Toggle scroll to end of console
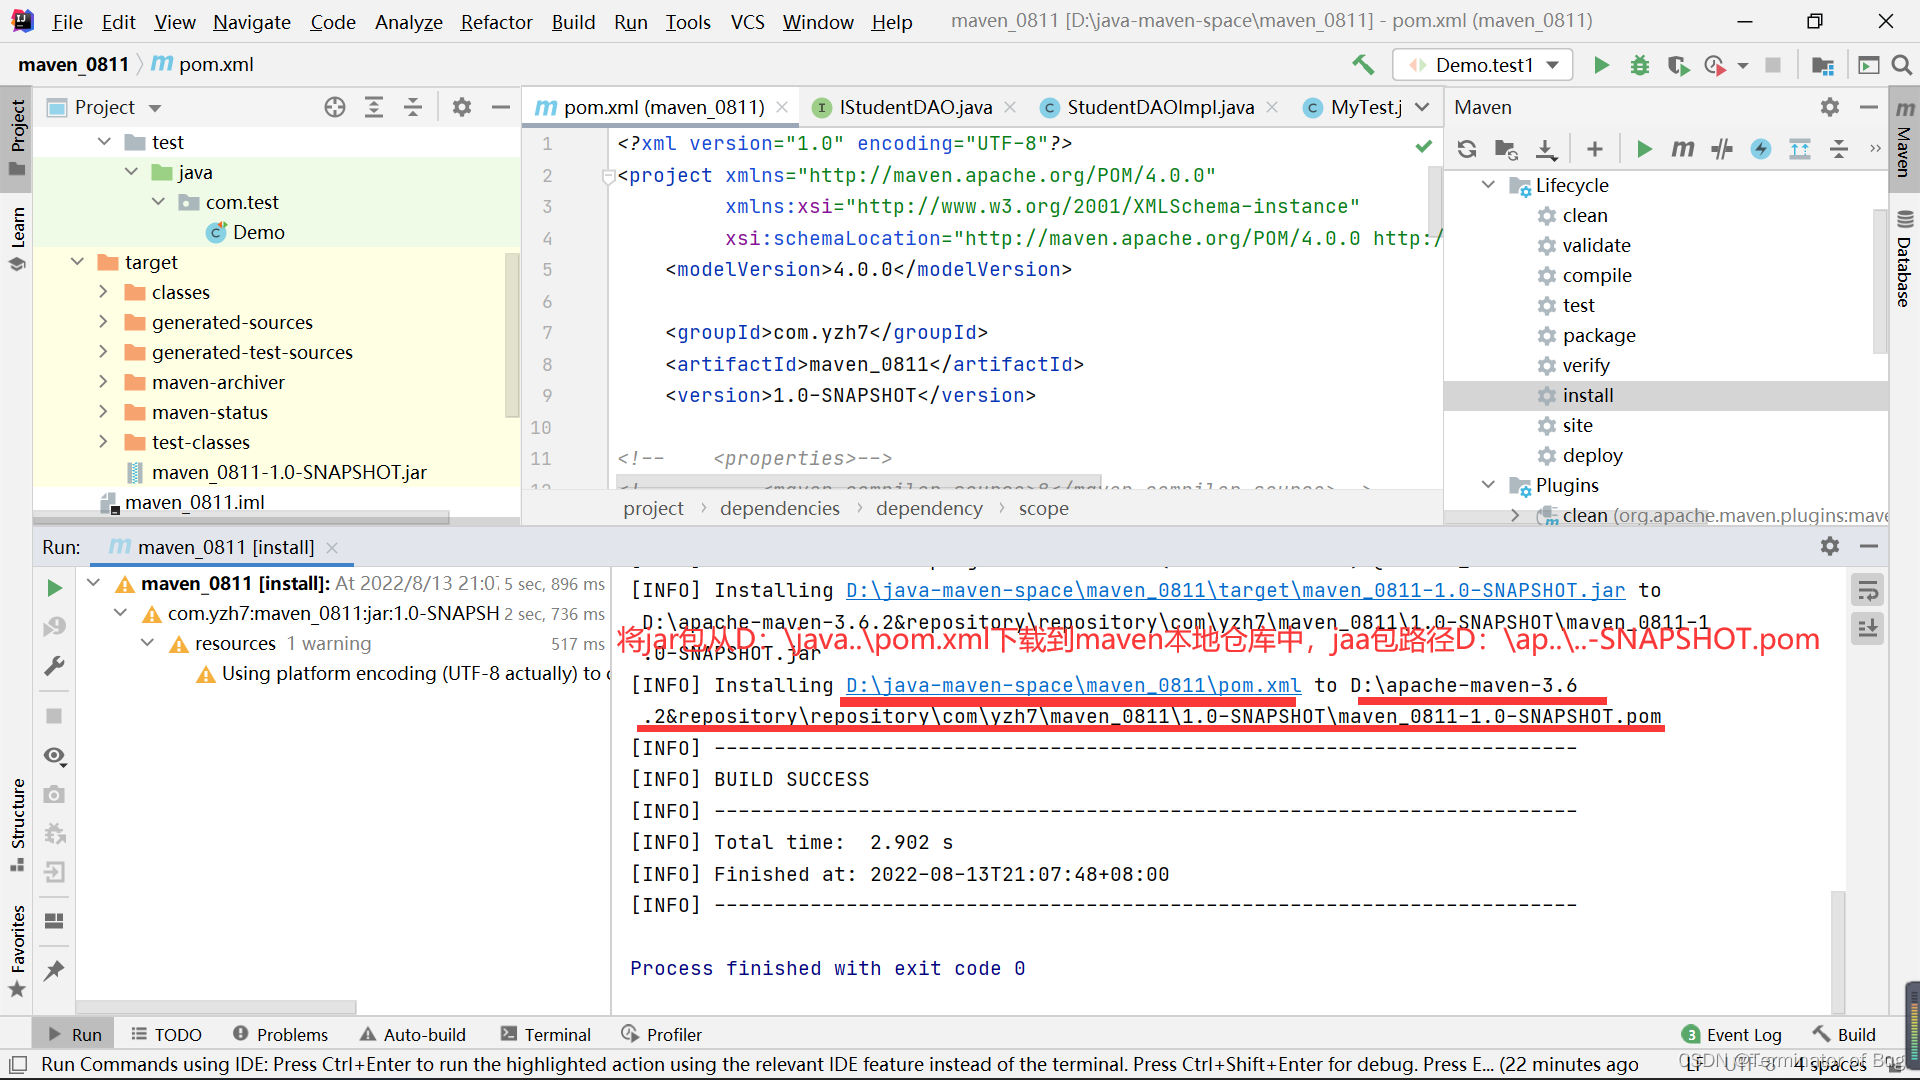 point(1868,629)
